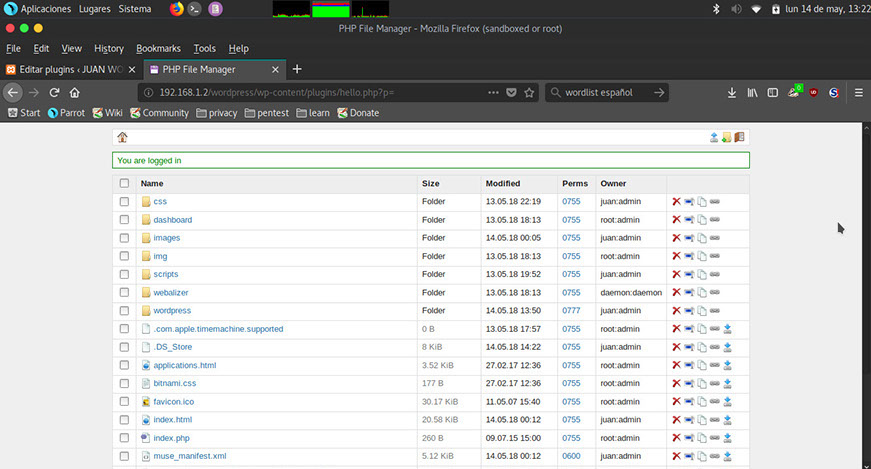Open the Firefox hamburger menu
This screenshot has width=871, height=469.
(858, 92)
